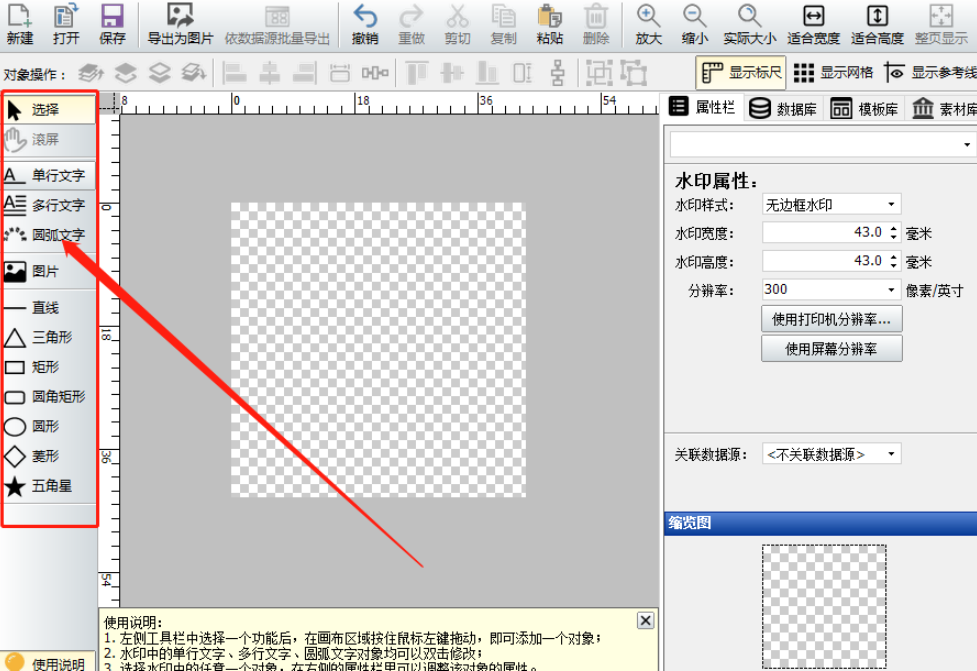Expand the 分辨率 resolution dropdown

pyautogui.click(x=831, y=290)
